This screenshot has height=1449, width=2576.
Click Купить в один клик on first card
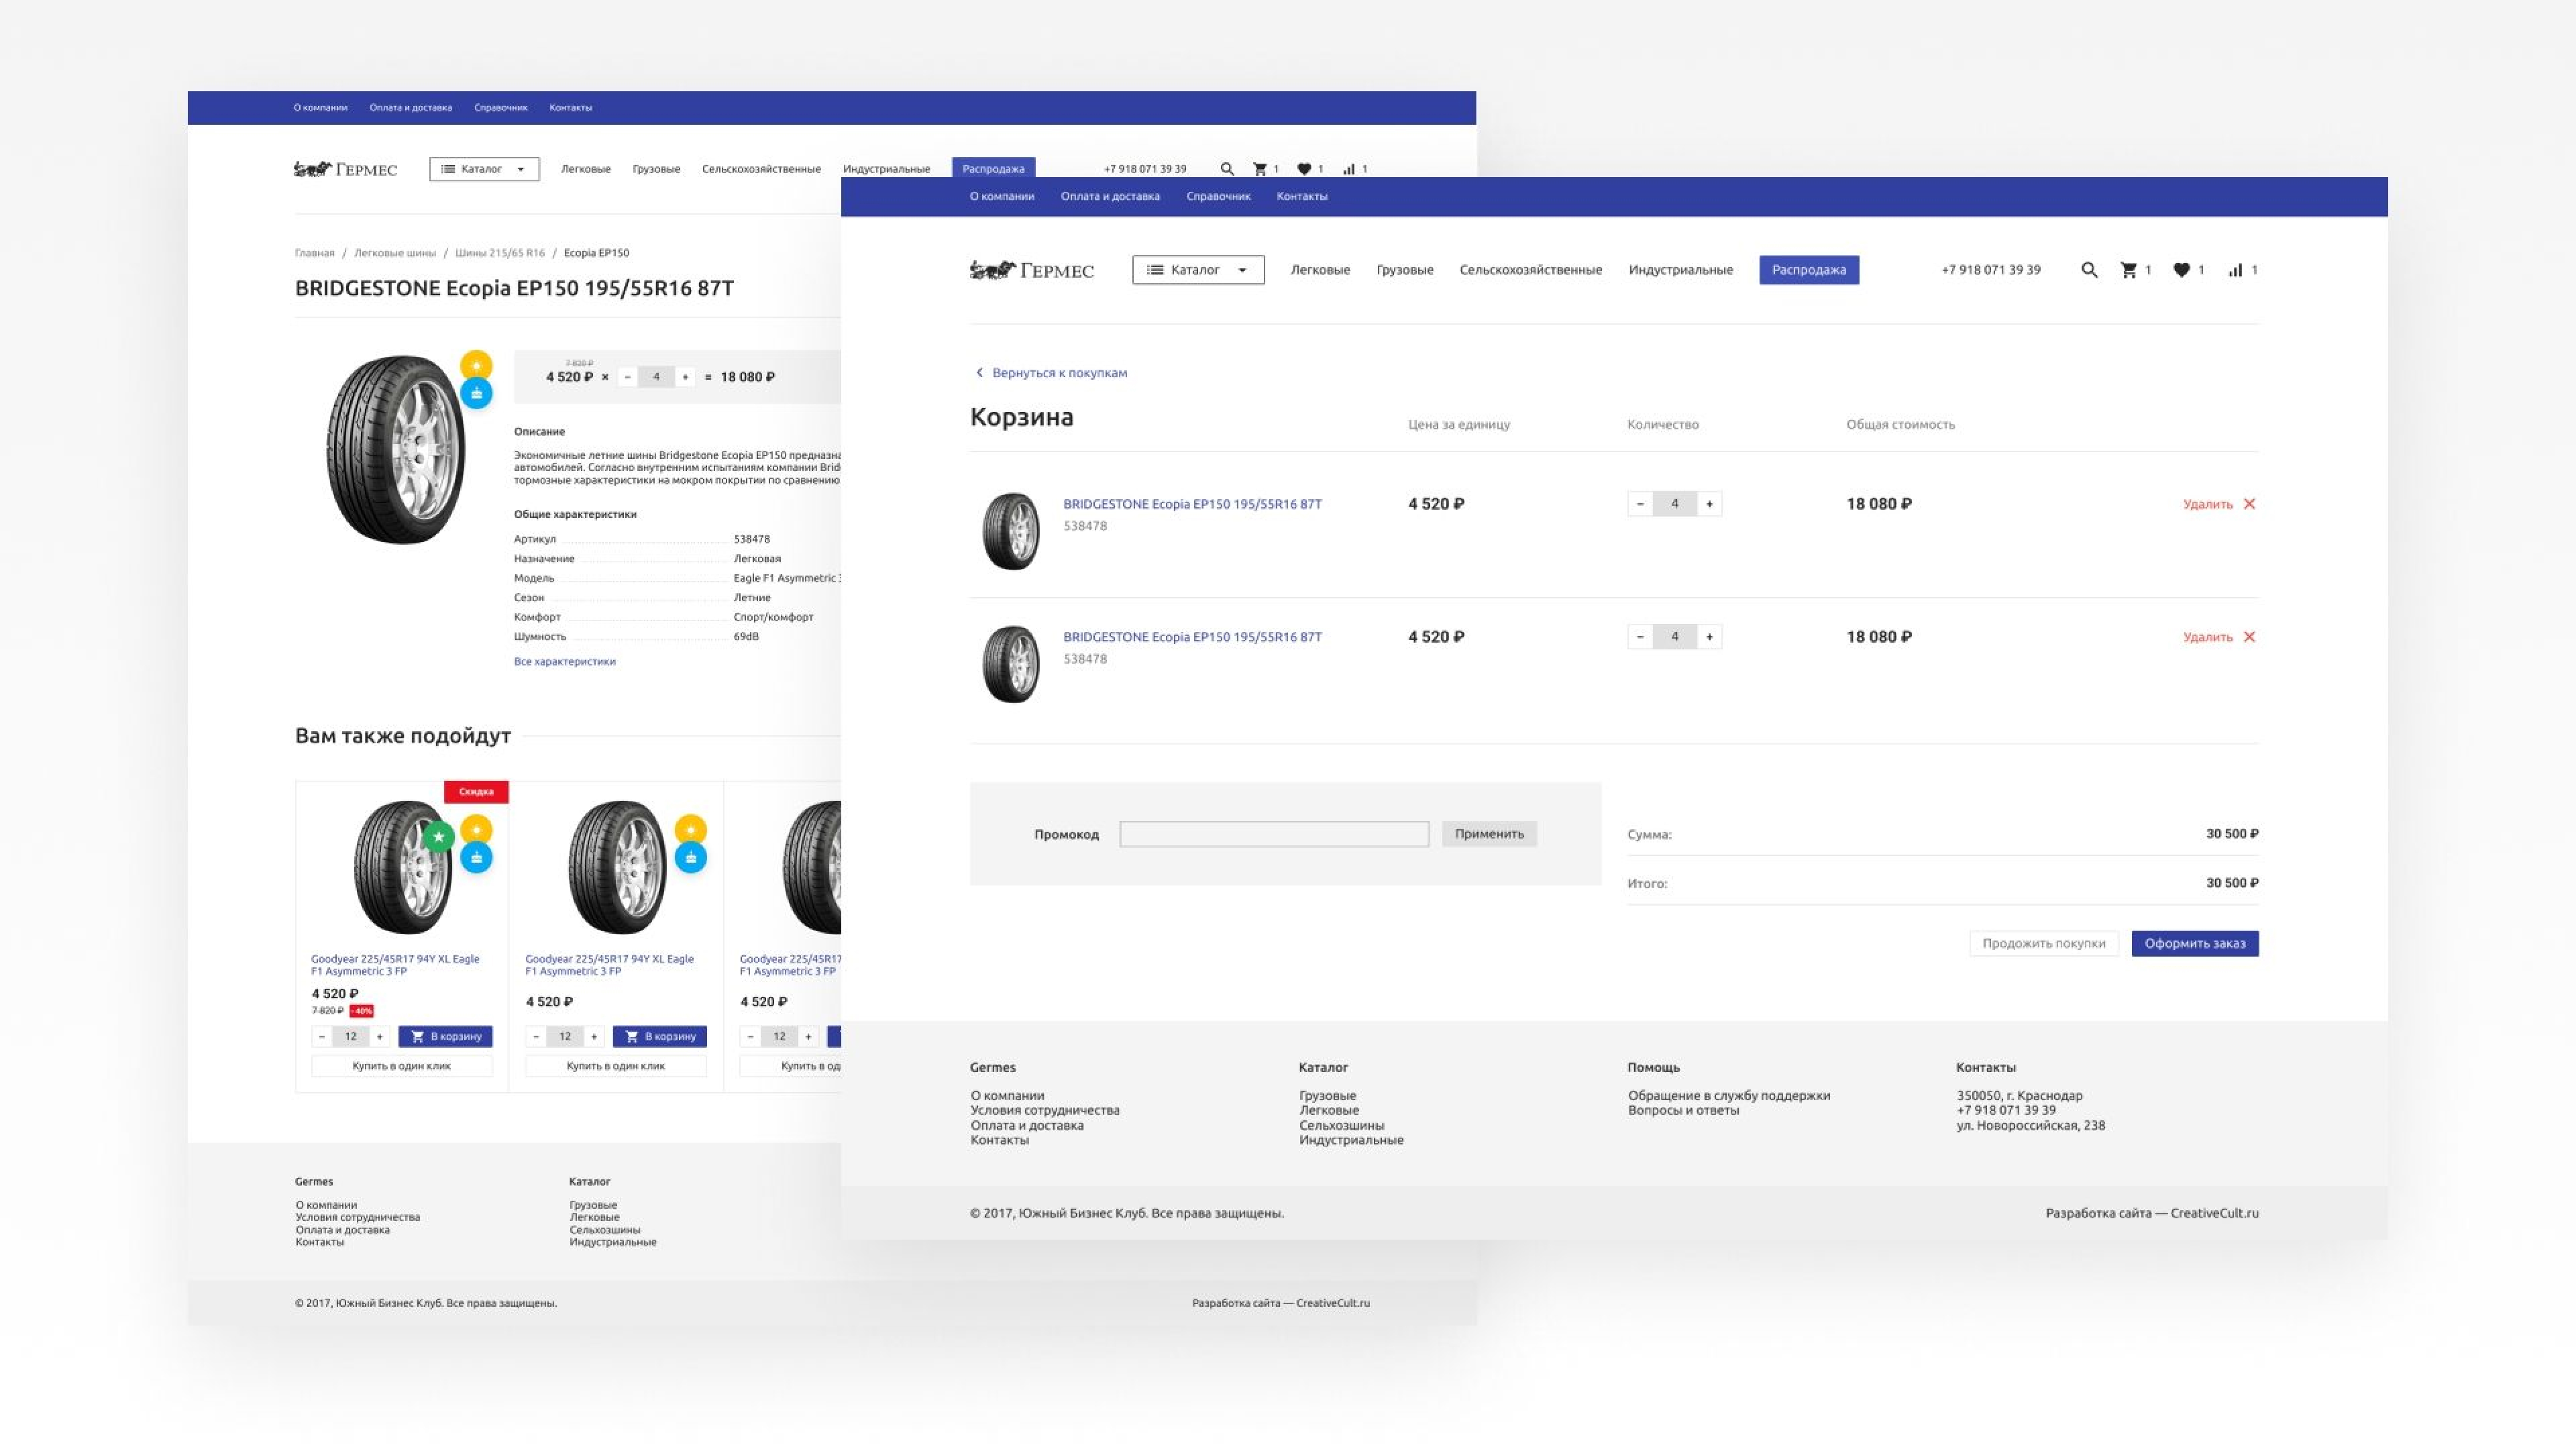pos(401,1066)
